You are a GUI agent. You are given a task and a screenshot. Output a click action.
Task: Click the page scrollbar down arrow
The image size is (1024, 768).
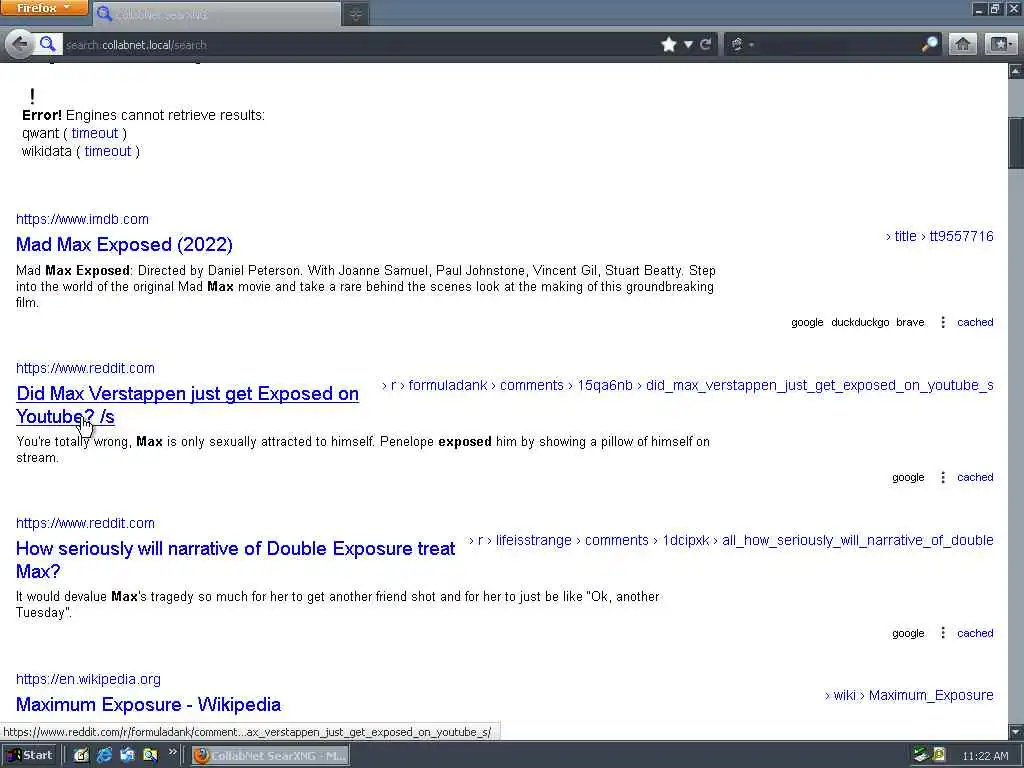tap(1016, 731)
